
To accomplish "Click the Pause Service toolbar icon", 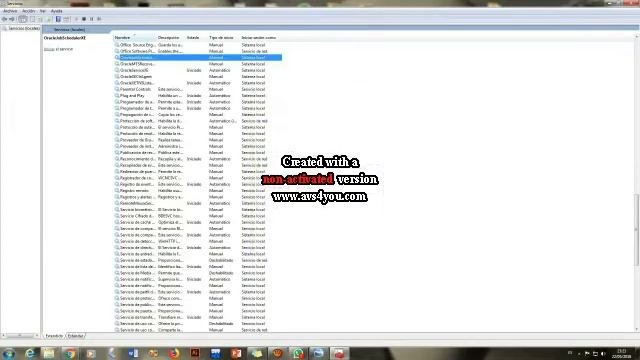I will (91, 19).
